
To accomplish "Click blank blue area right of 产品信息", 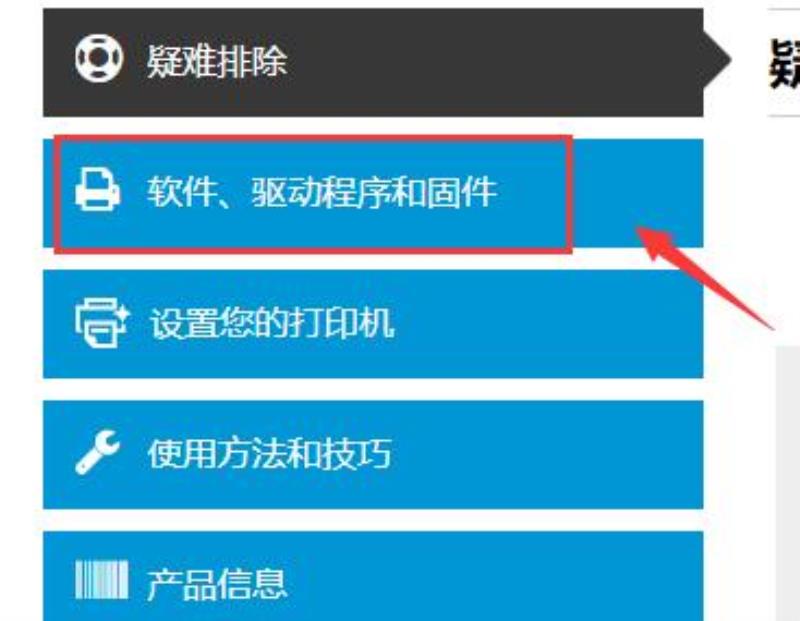I will pos(495,577).
